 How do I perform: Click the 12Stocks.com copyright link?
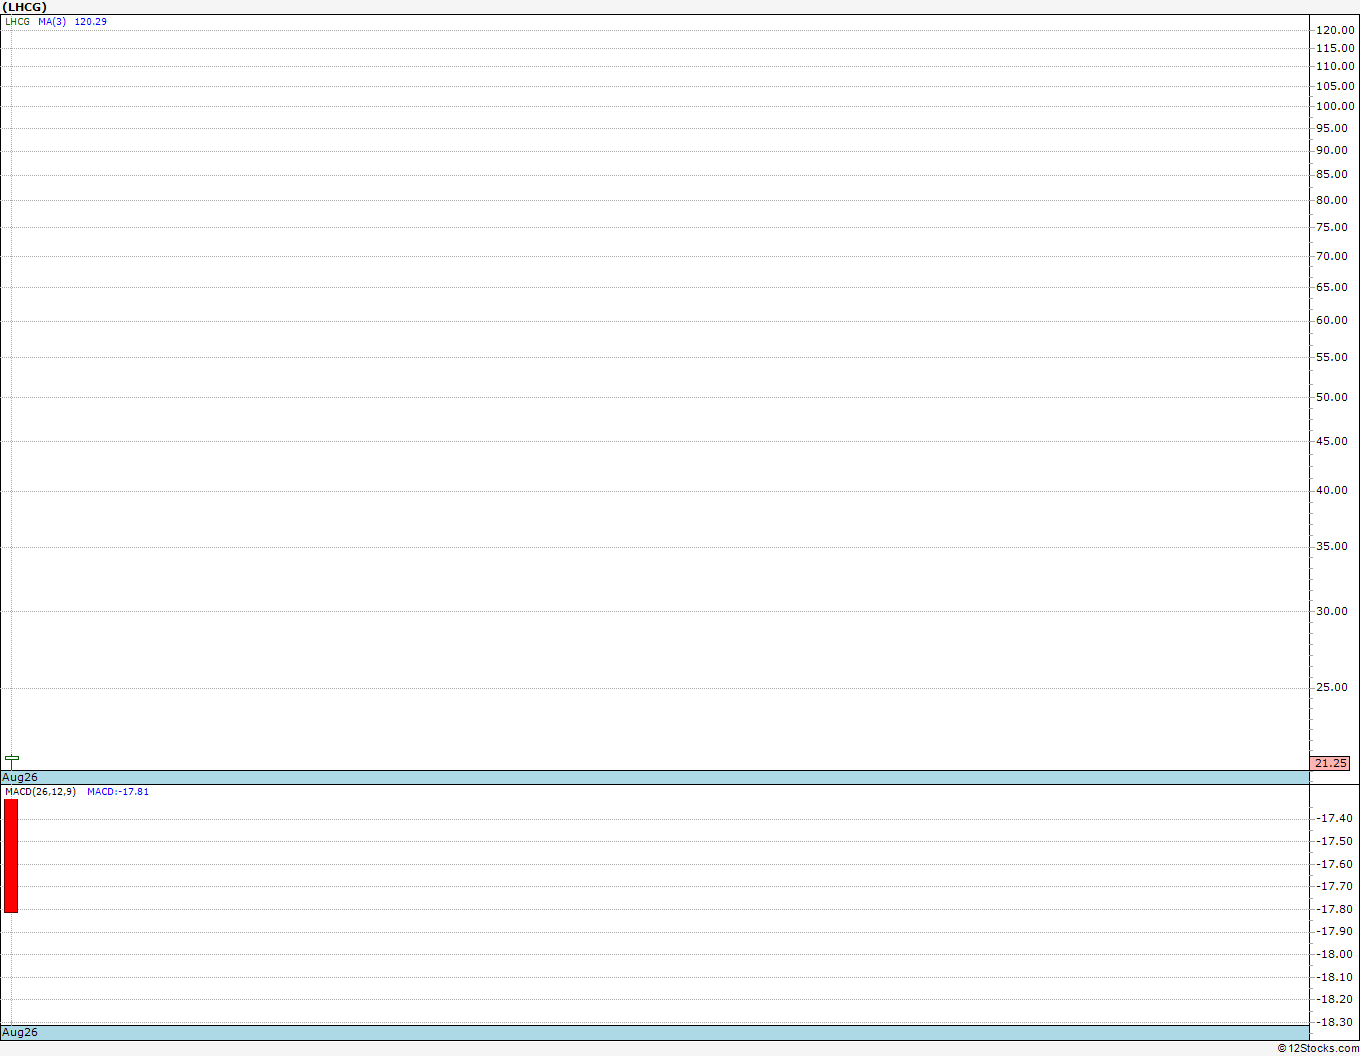1318,1048
